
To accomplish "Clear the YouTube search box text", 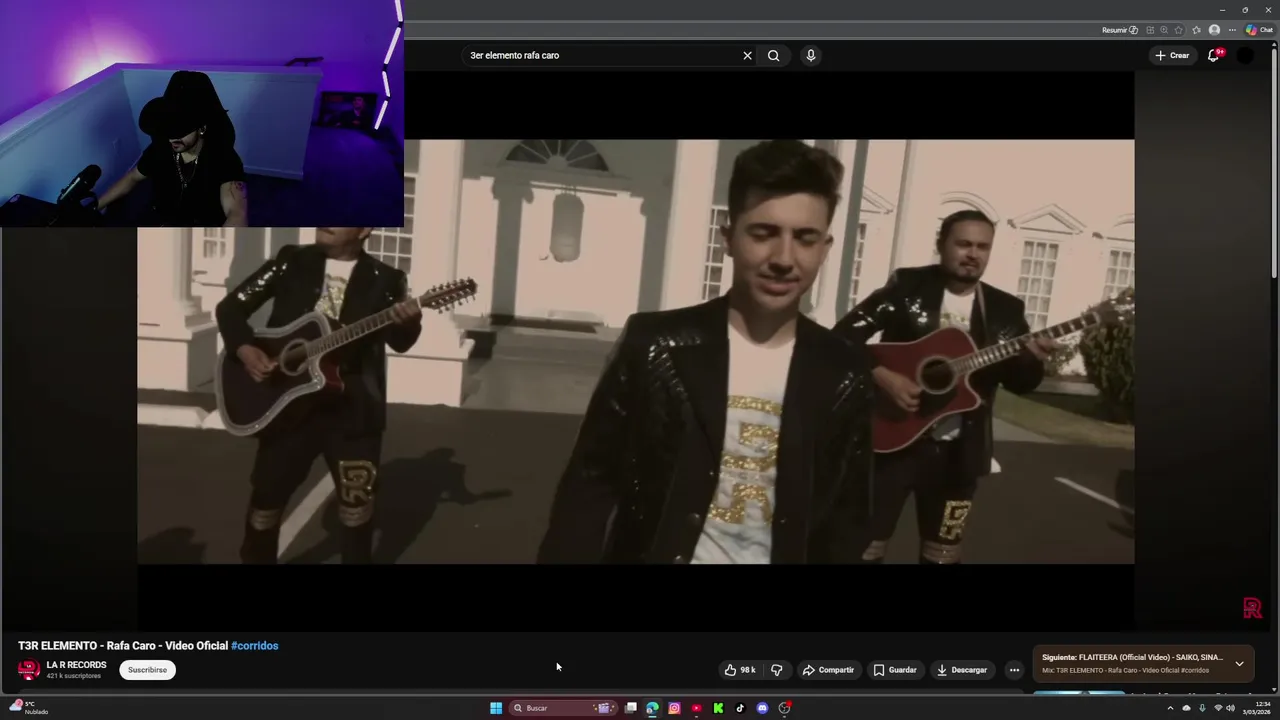I will tap(747, 56).
